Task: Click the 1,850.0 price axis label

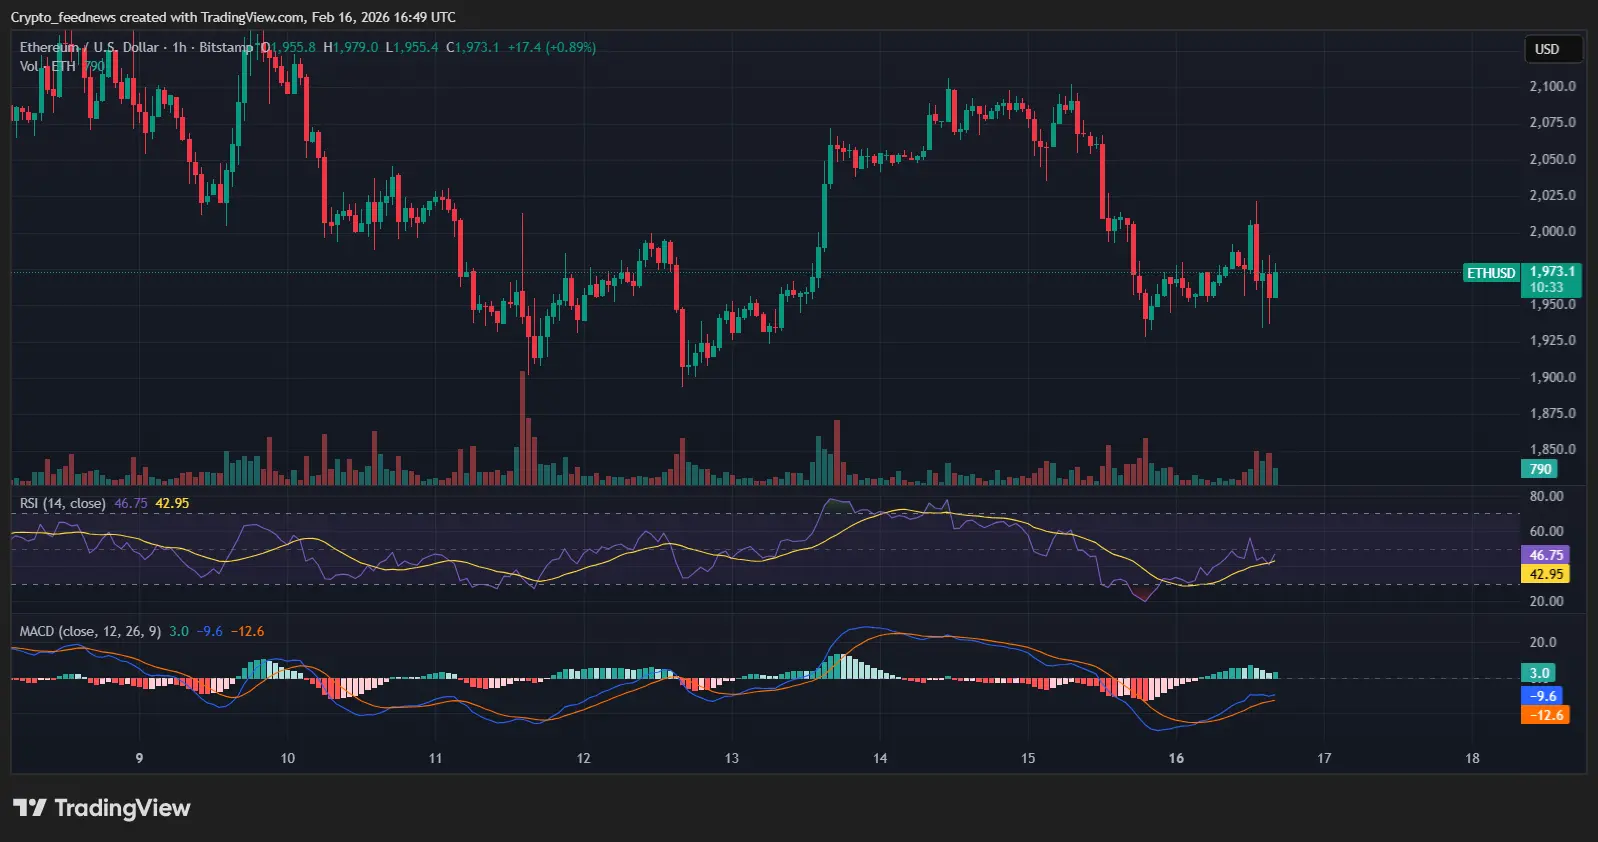Action: [1552, 449]
